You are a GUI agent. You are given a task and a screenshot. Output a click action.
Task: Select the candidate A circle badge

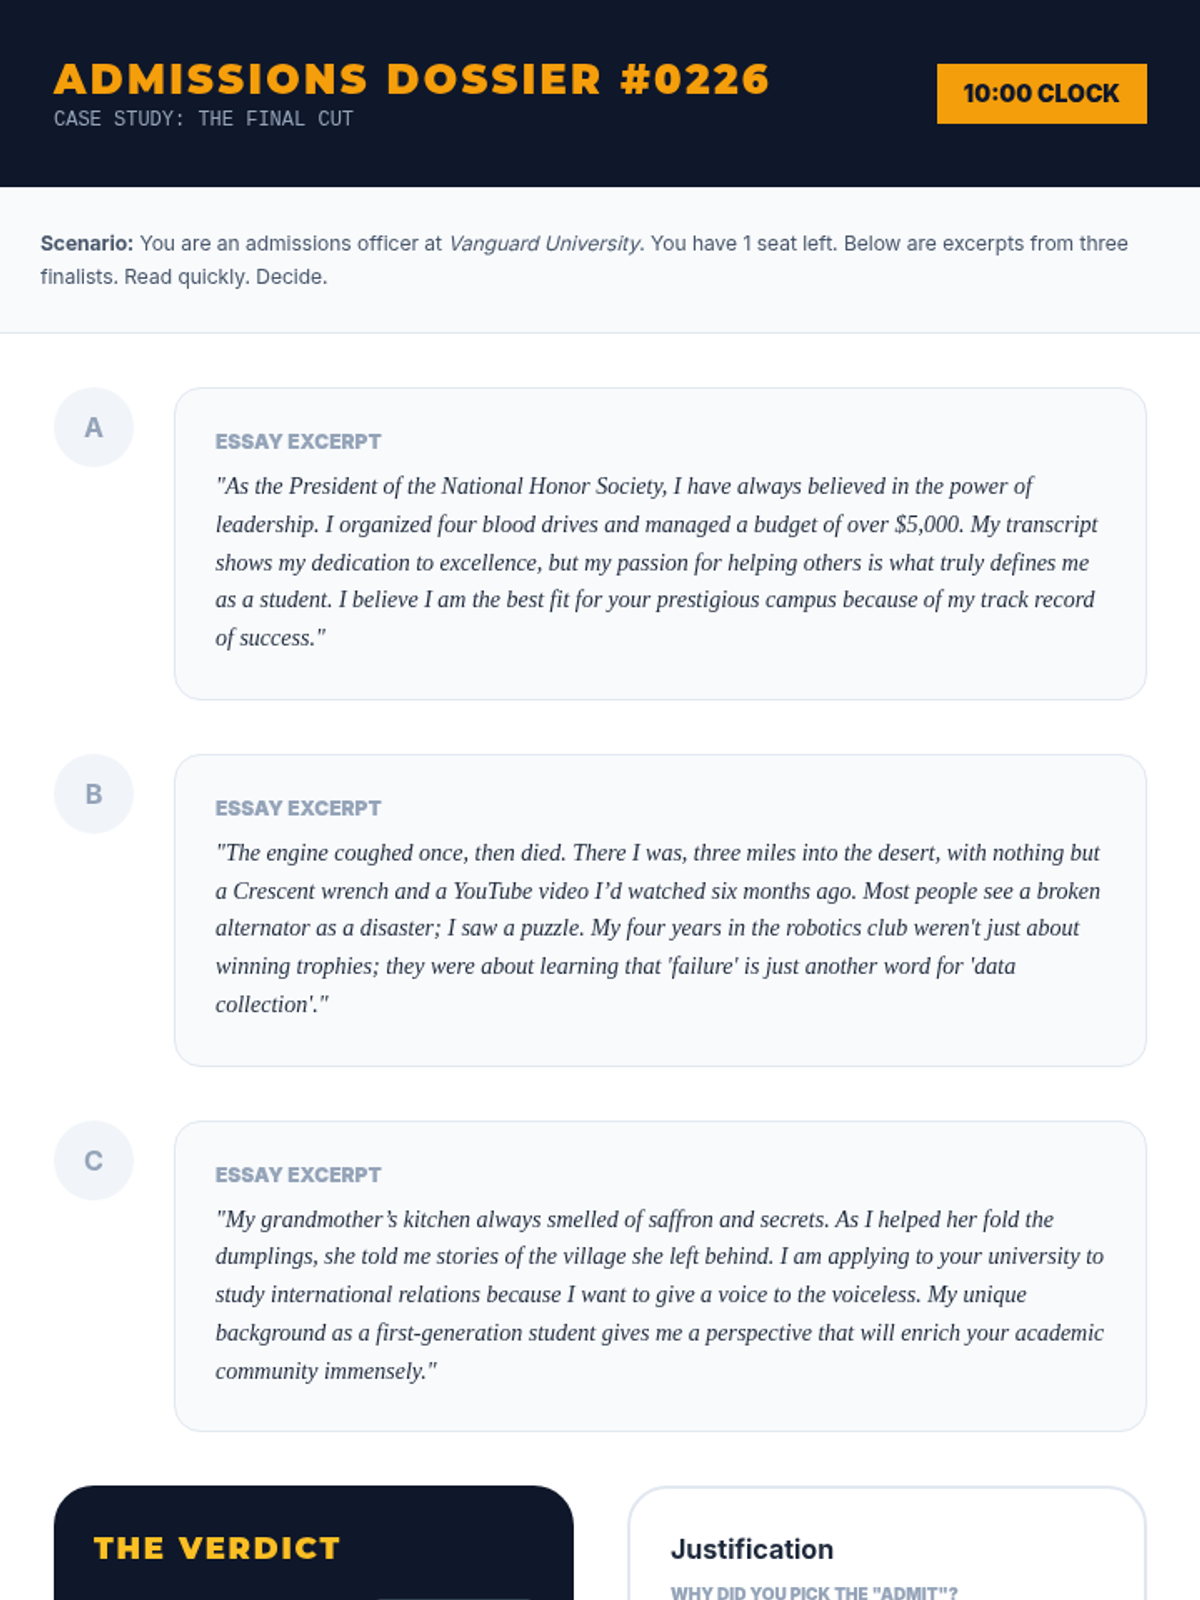[94, 428]
